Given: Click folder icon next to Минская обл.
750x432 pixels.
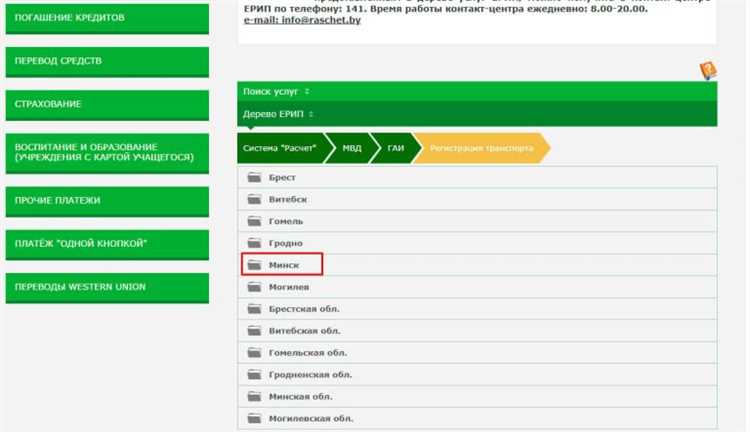Looking at the screenshot, I should 254,397.
